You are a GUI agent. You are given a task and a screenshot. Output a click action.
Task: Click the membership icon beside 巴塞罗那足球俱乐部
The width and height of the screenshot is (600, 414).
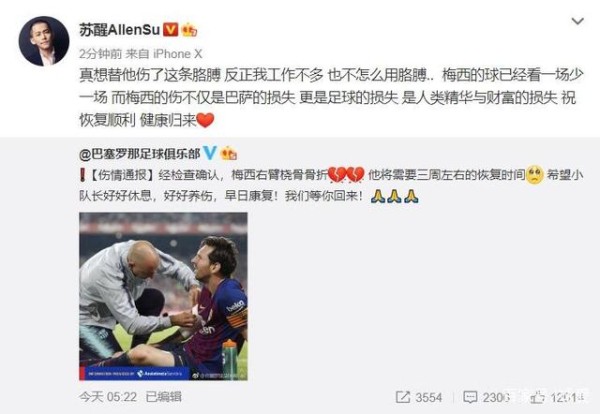click(229, 153)
